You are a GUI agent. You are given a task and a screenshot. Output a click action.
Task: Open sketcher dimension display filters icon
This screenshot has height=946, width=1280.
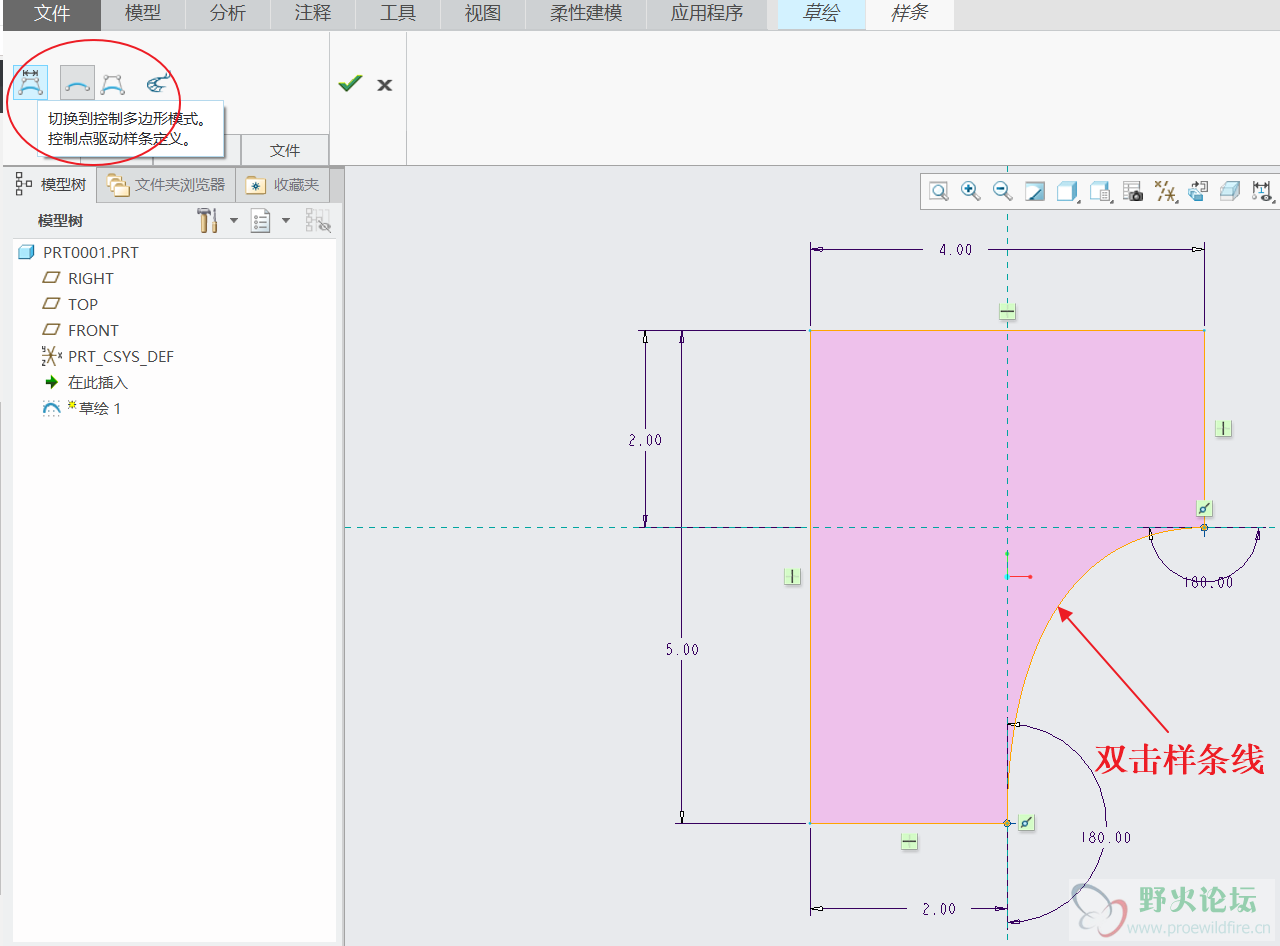click(x=1262, y=191)
